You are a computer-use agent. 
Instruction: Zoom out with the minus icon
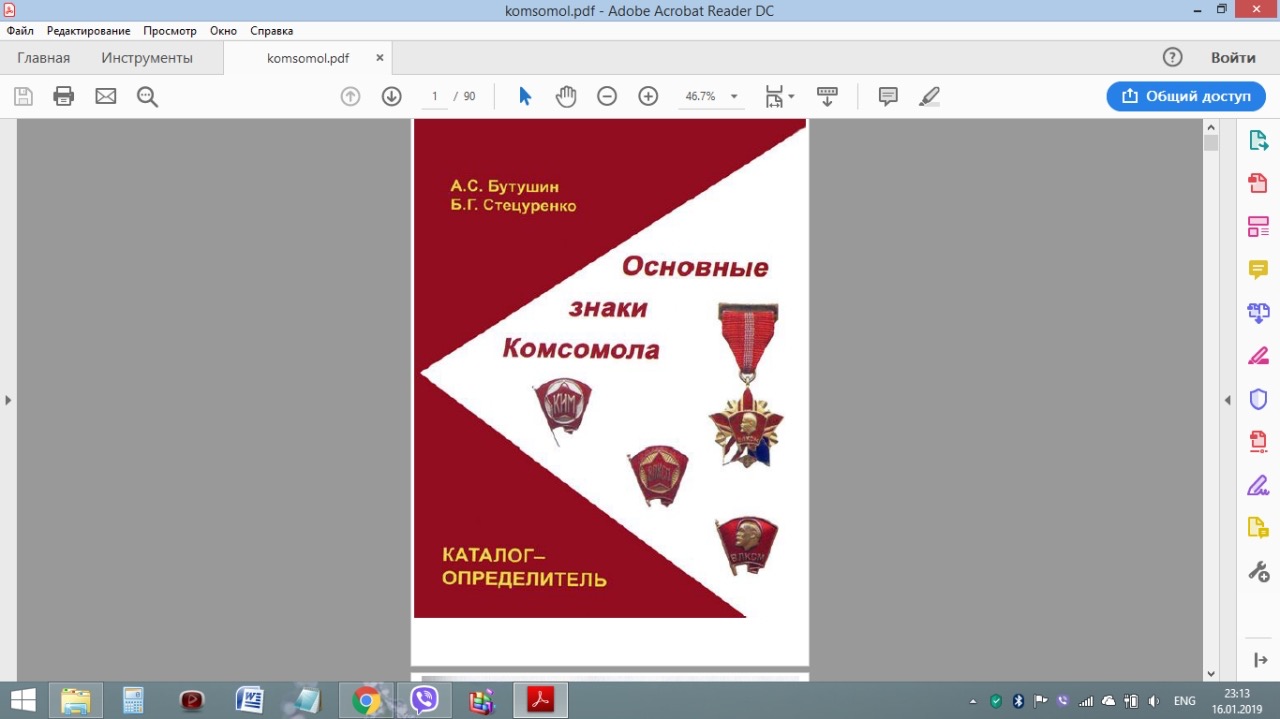[607, 96]
